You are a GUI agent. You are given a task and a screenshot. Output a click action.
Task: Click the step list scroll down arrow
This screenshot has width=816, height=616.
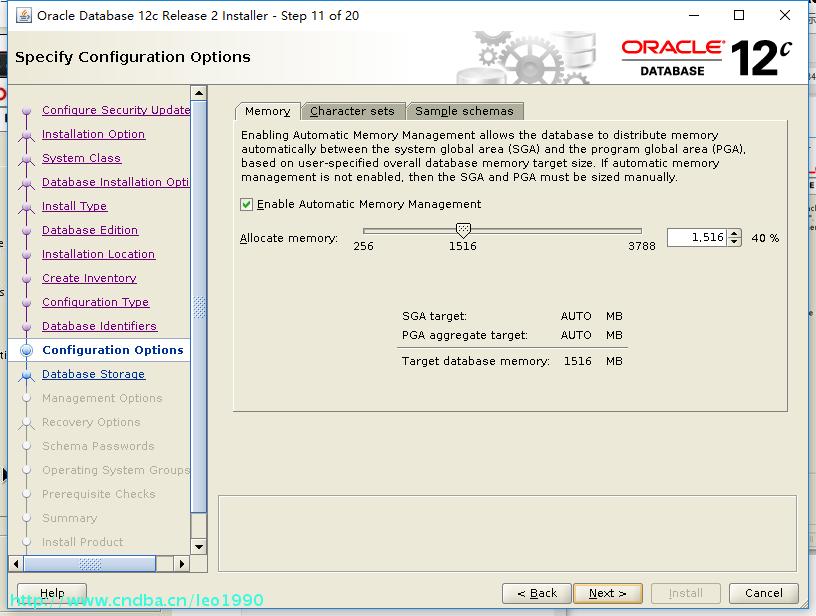point(199,547)
